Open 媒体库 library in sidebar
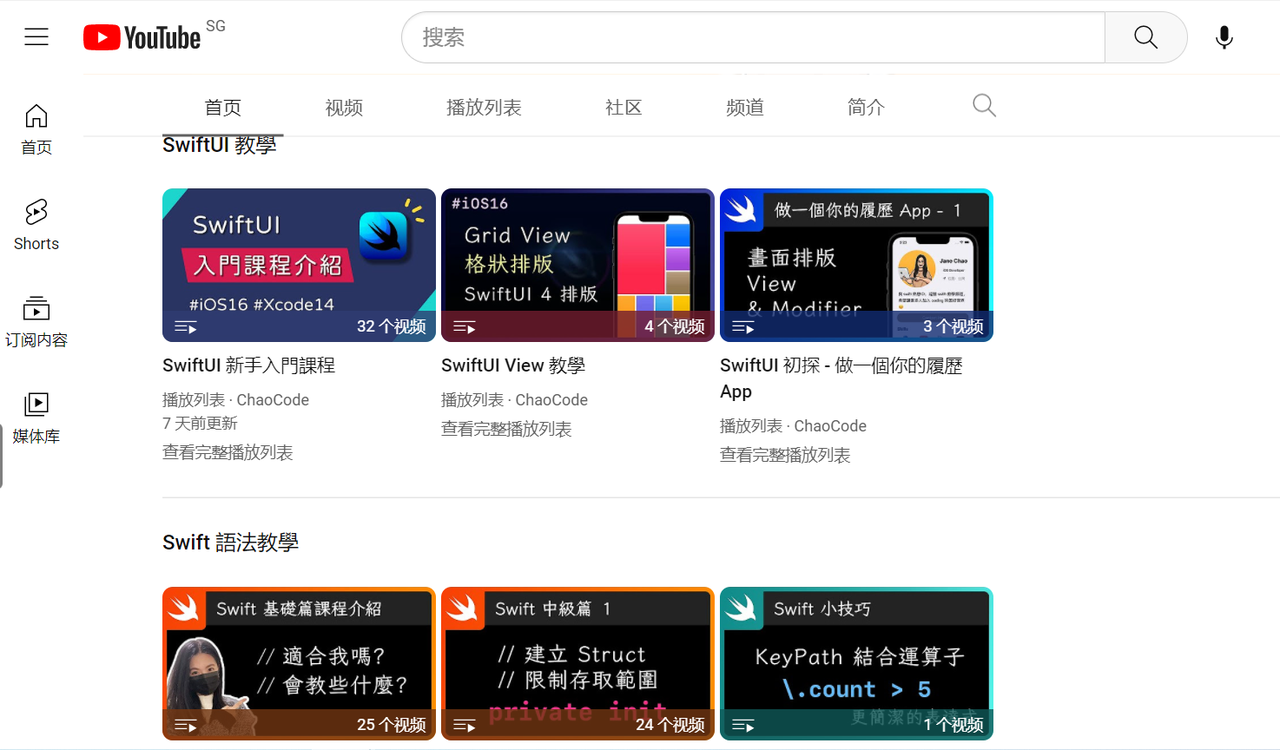This screenshot has width=1280, height=750. coord(36,418)
